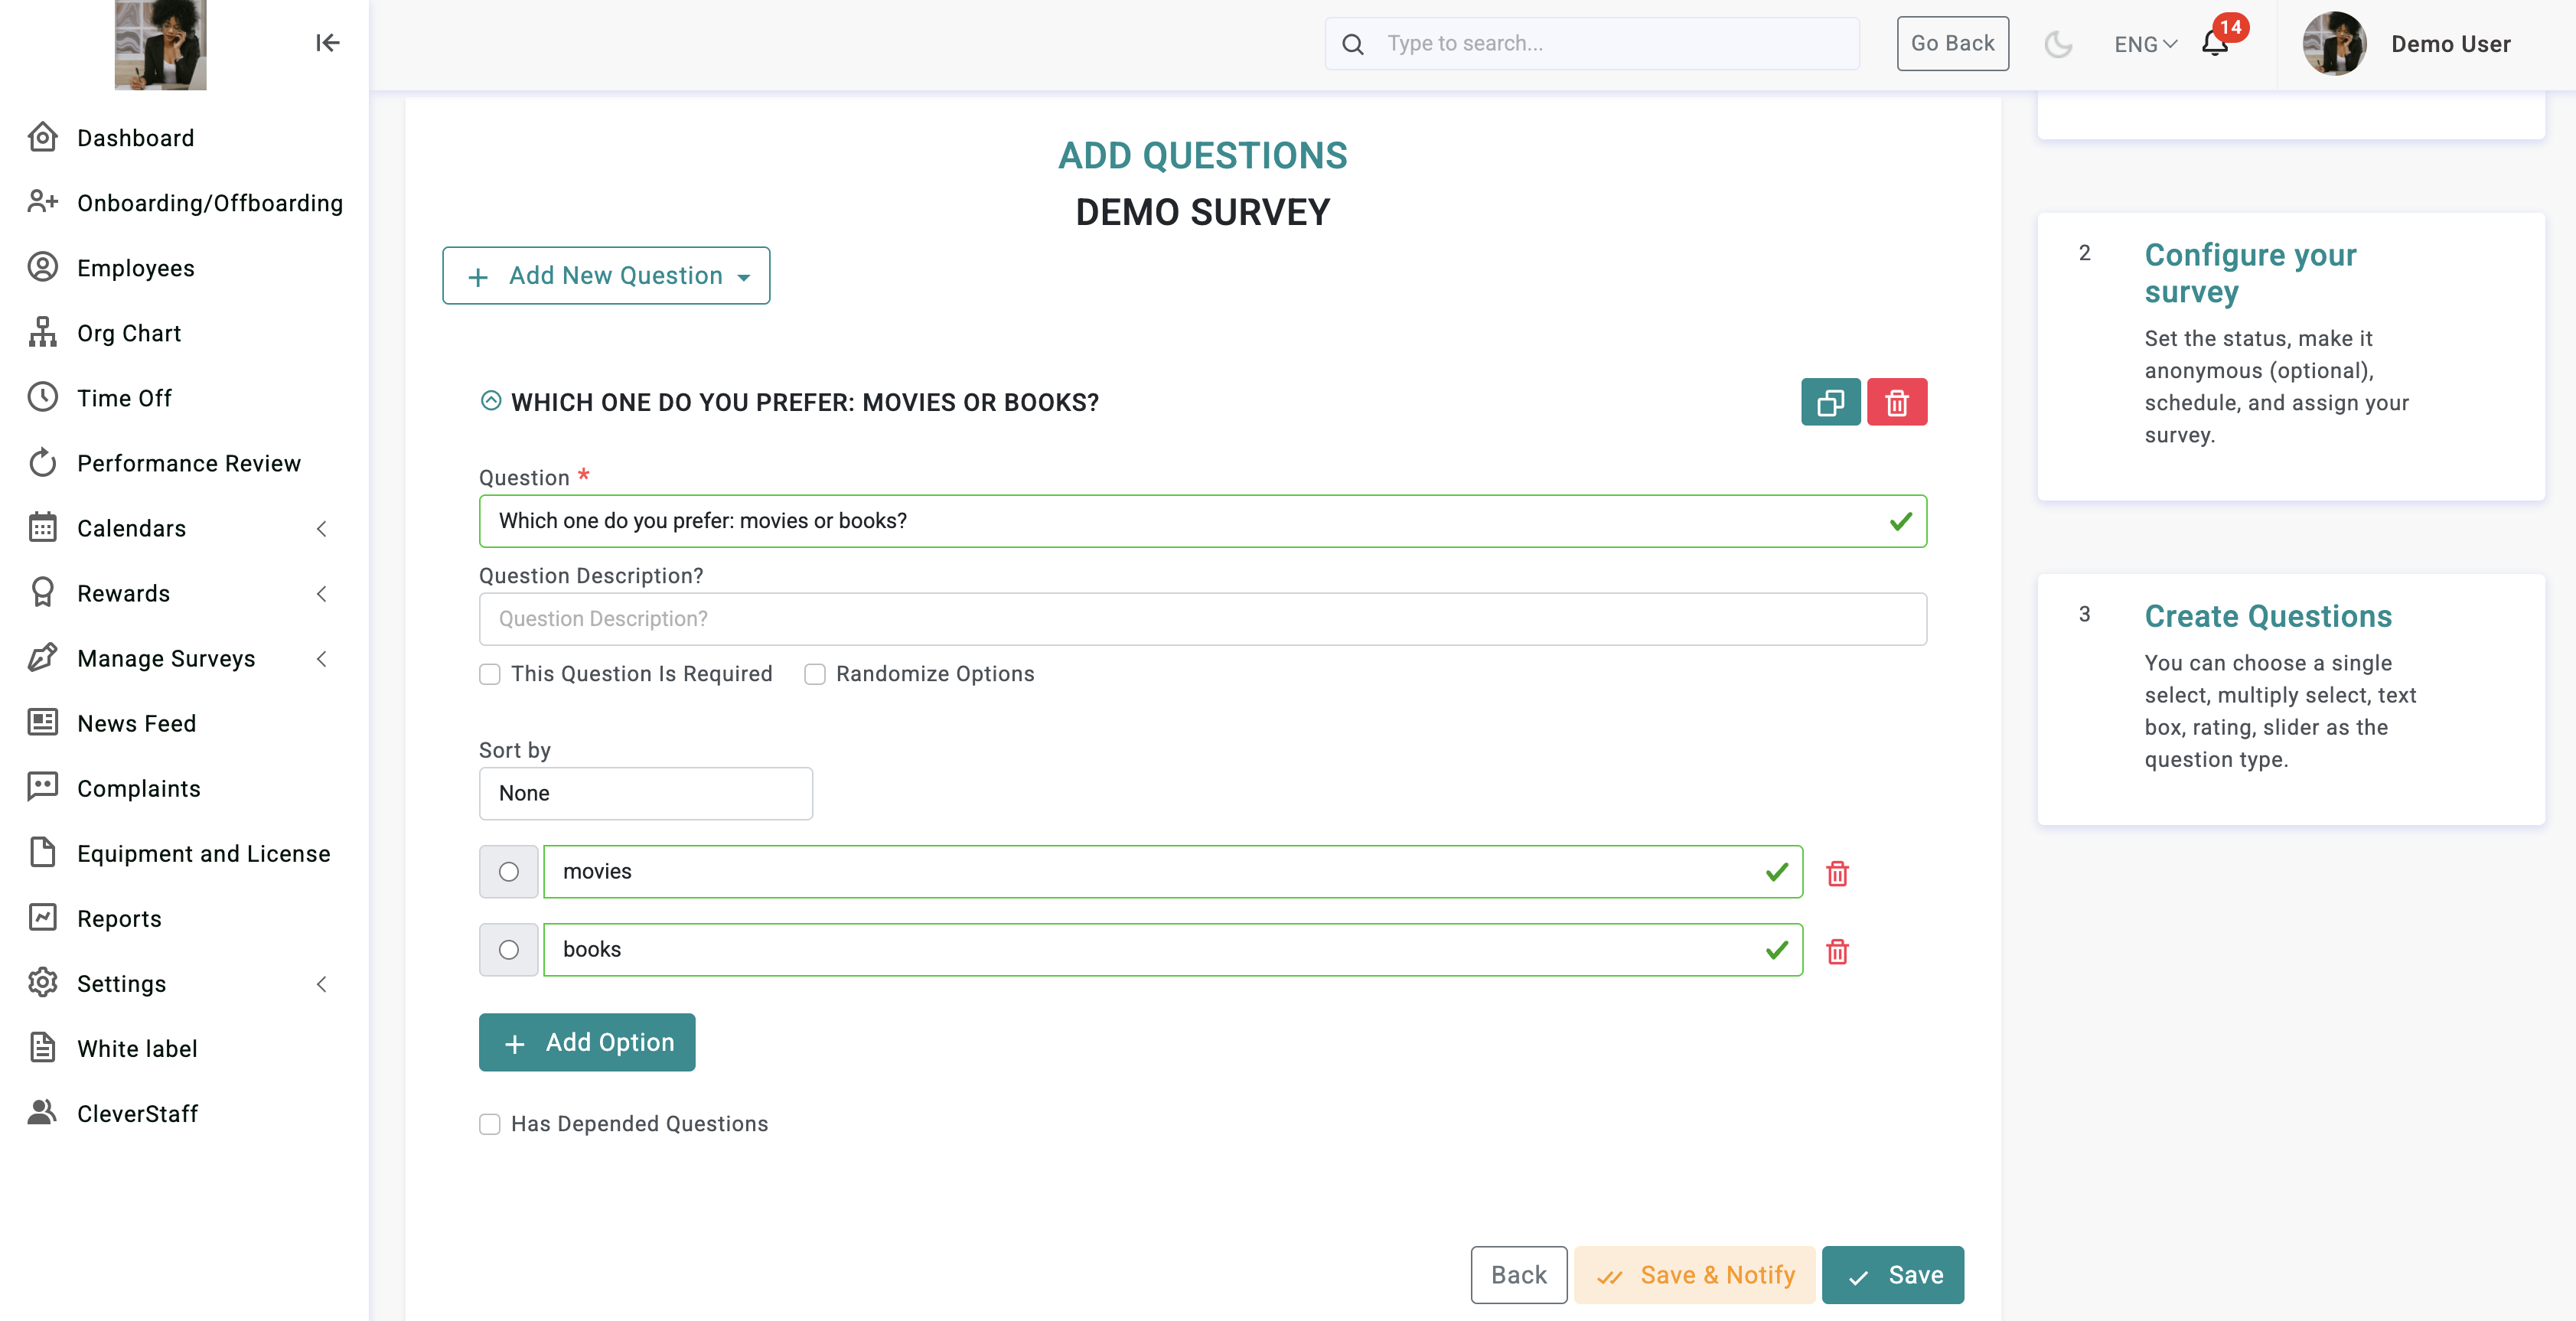Click the Create Questions step heading
Viewport: 2576px width, 1321px height.
point(2268,616)
